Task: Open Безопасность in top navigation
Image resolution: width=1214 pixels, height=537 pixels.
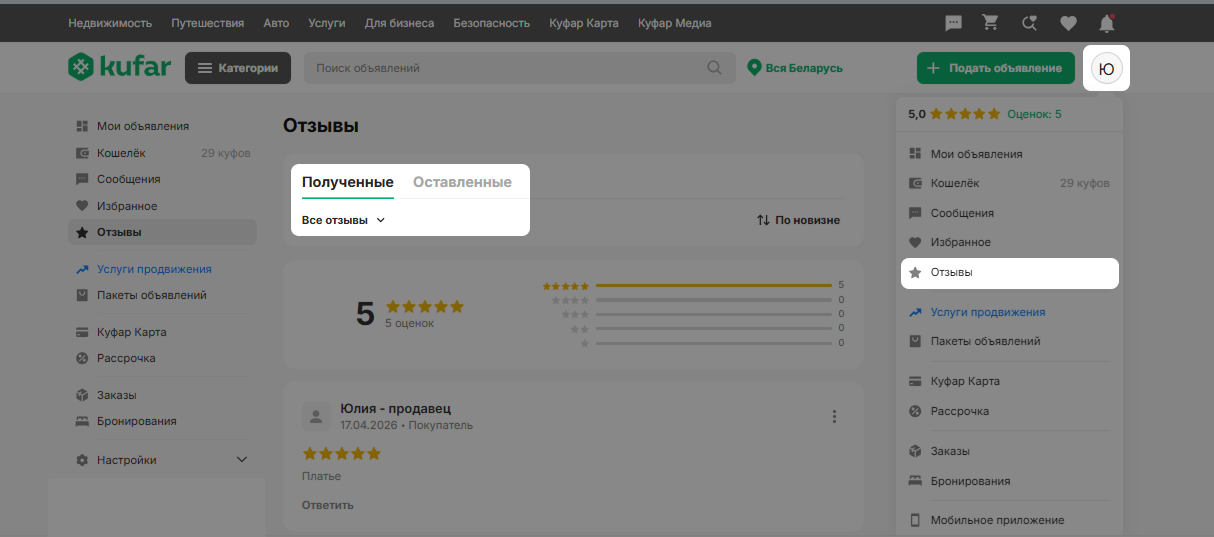Action: (x=491, y=22)
